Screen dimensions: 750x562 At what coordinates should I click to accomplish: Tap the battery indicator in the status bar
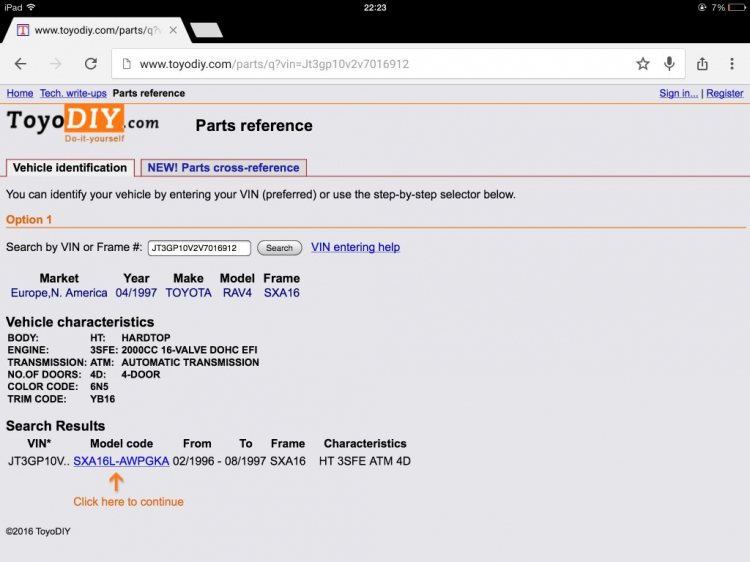click(736, 8)
